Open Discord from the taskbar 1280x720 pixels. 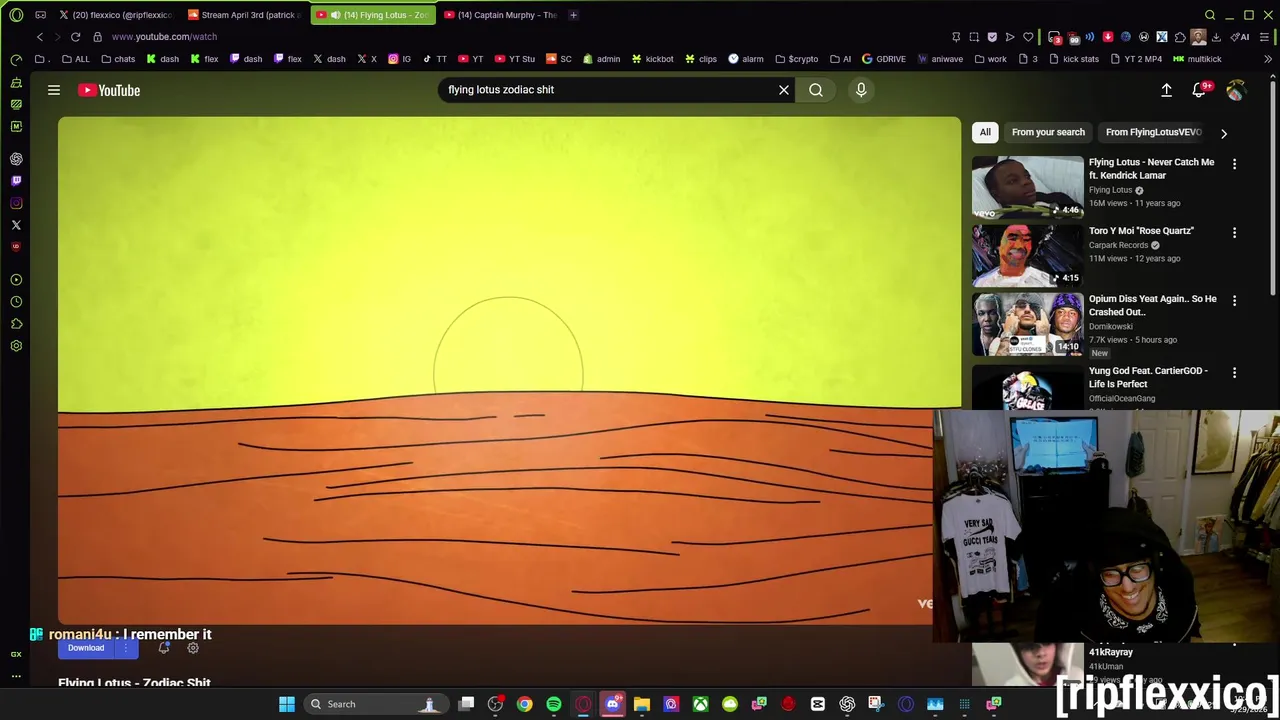point(613,704)
